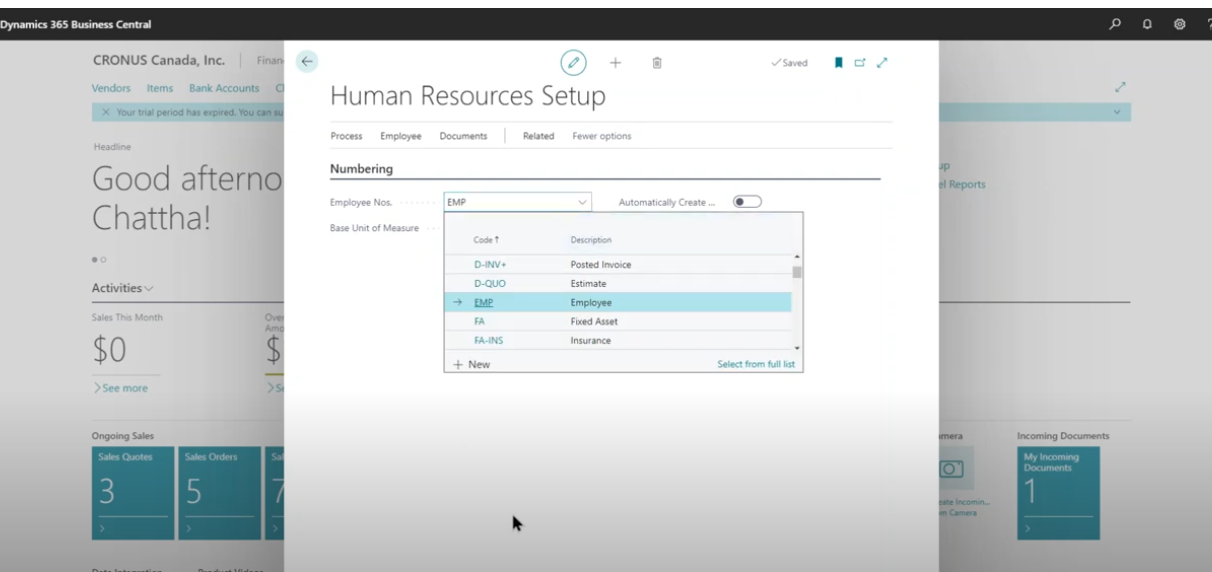Viewport: 1212px width, 572px height.
Task: Click the plus icon to create new
Action: tap(615, 62)
